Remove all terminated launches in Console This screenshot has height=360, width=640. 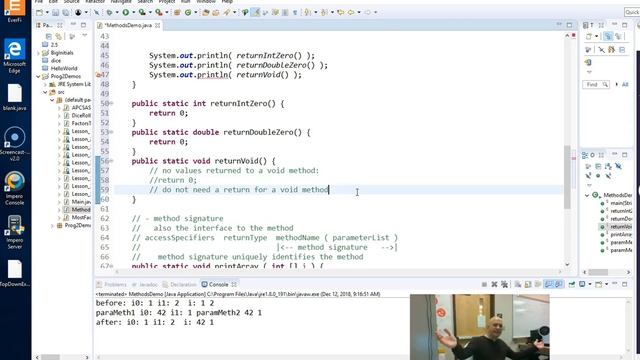504,284
